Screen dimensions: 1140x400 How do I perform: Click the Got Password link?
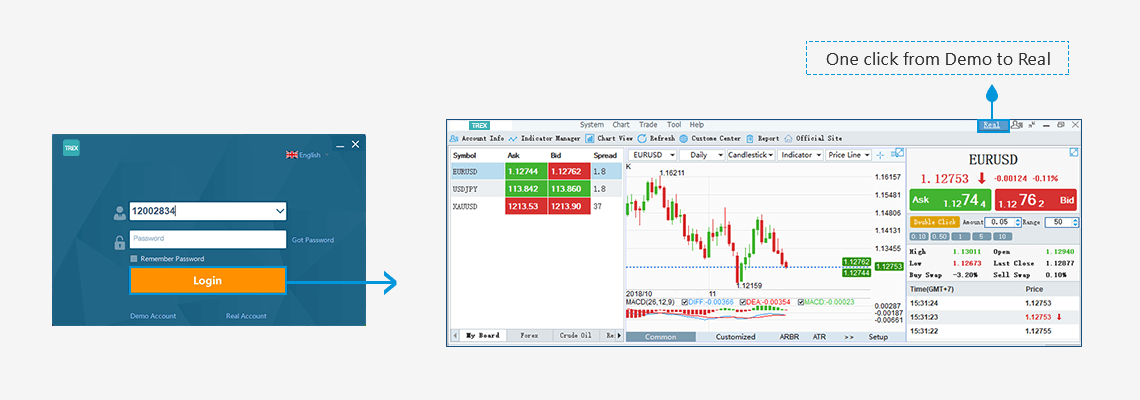[x=313, y=240]
